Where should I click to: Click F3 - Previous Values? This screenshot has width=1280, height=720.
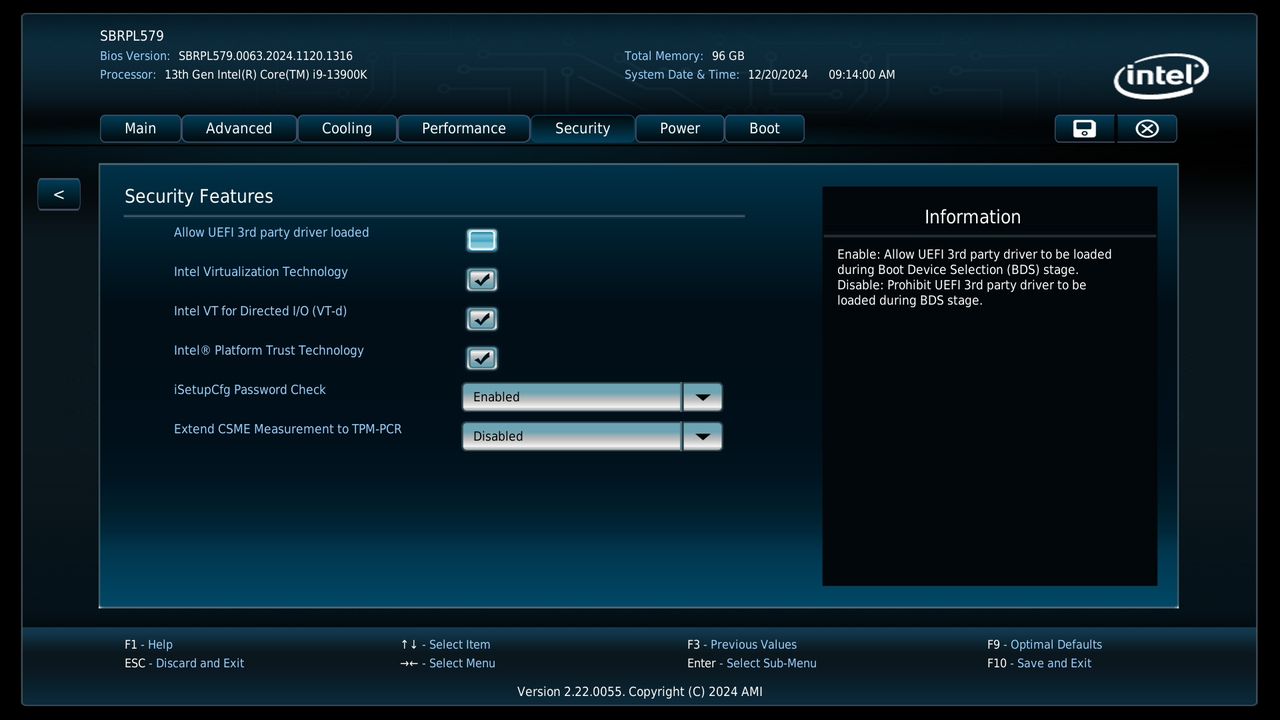(x=742, y=645)
